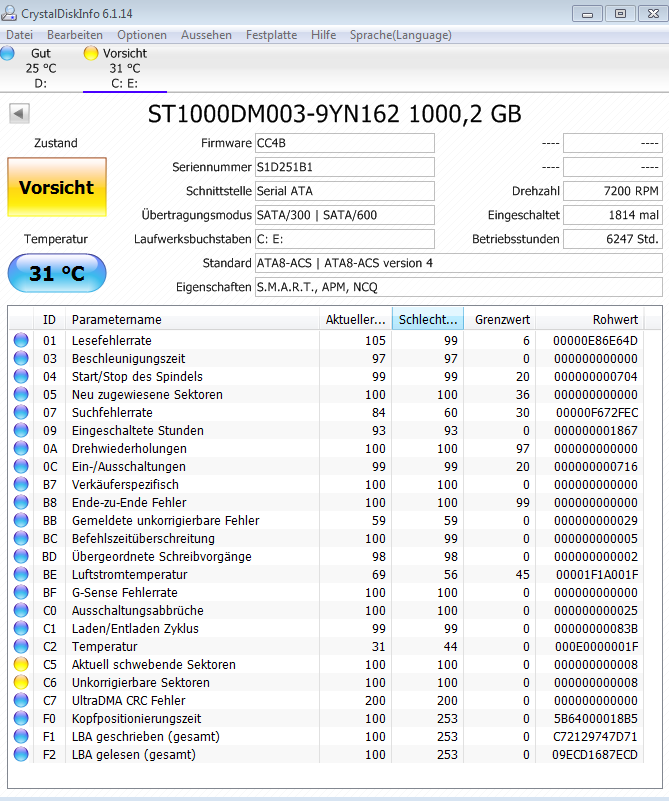Click yellow warning dot for Unkorrigierbare Sektoren
The width and height of the screenshot is (669, 801).
tap(21, 682)
